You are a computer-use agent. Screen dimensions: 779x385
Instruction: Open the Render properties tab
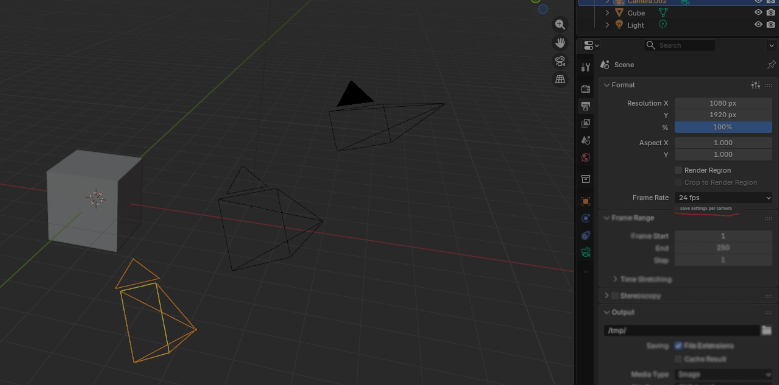(x=586, y=89)
